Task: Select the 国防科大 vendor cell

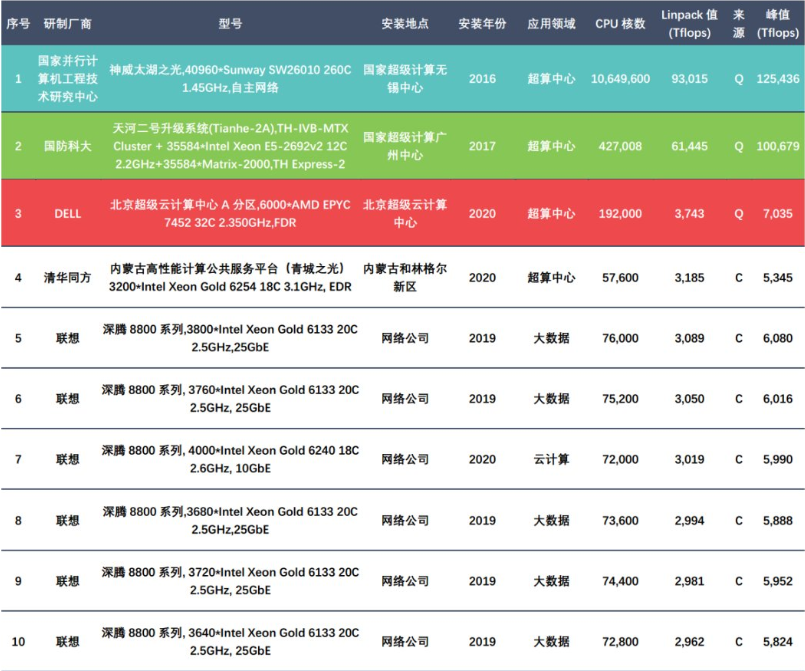Action: pos(67,146)
